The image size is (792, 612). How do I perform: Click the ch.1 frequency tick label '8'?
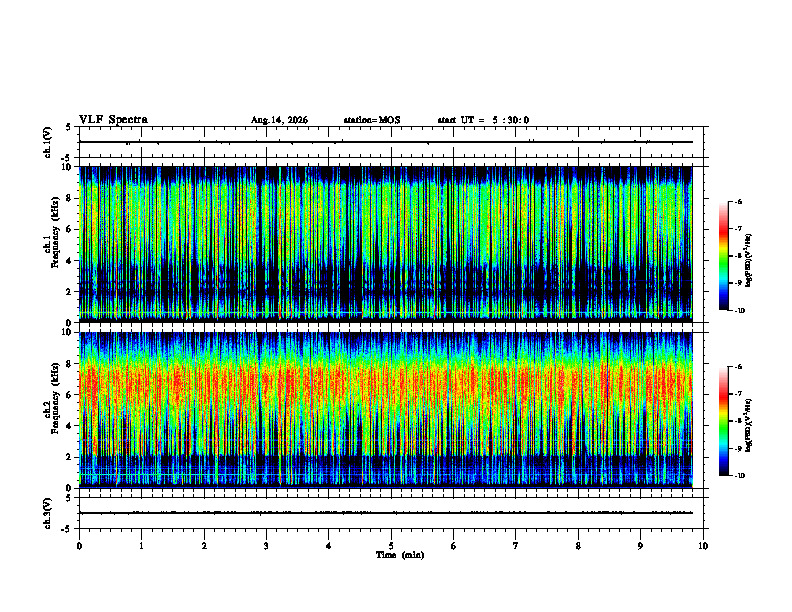click(x=70, y=198)
